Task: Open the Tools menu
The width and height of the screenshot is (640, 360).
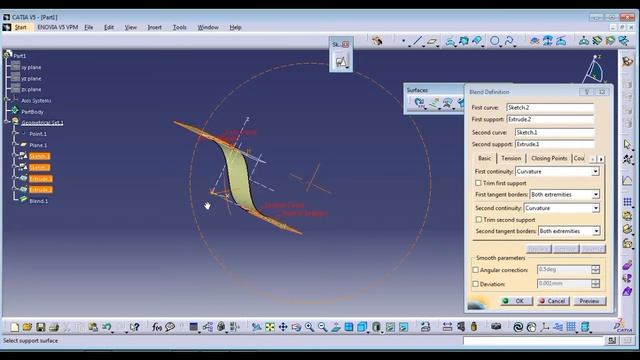Action: [x=180, y=27]
